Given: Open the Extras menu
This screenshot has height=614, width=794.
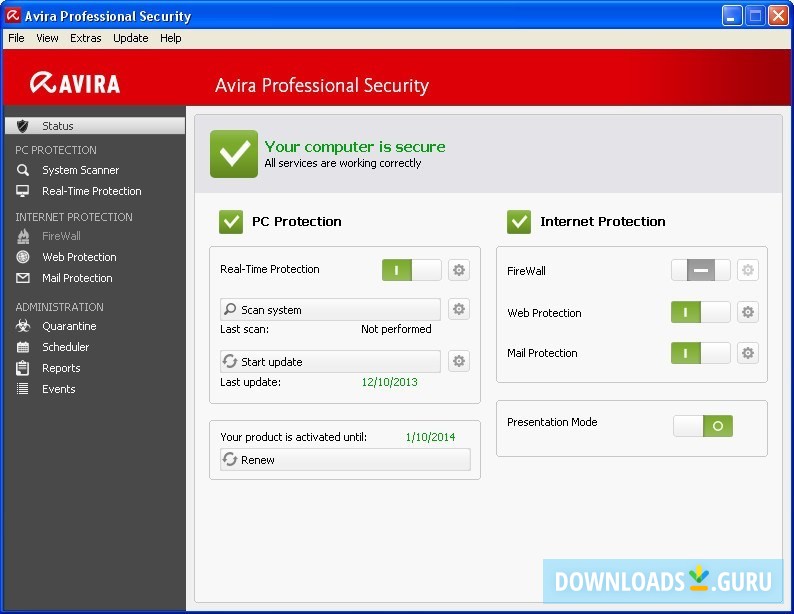Looking at the screenshot, I should 86,38.
